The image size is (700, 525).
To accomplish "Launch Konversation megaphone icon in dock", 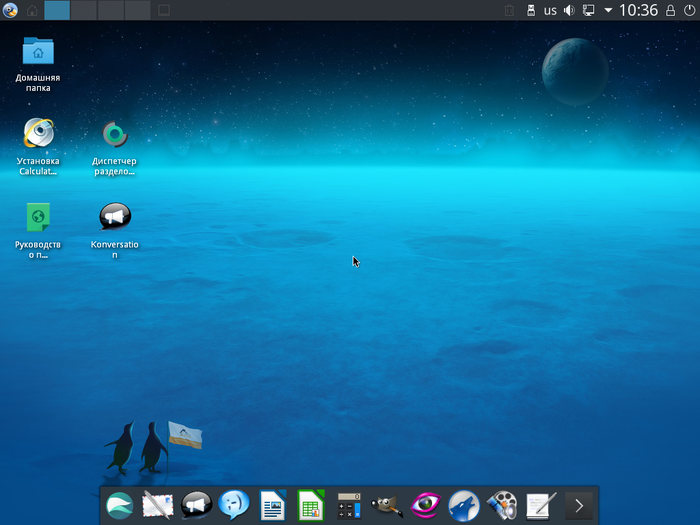I will (196, 505).
